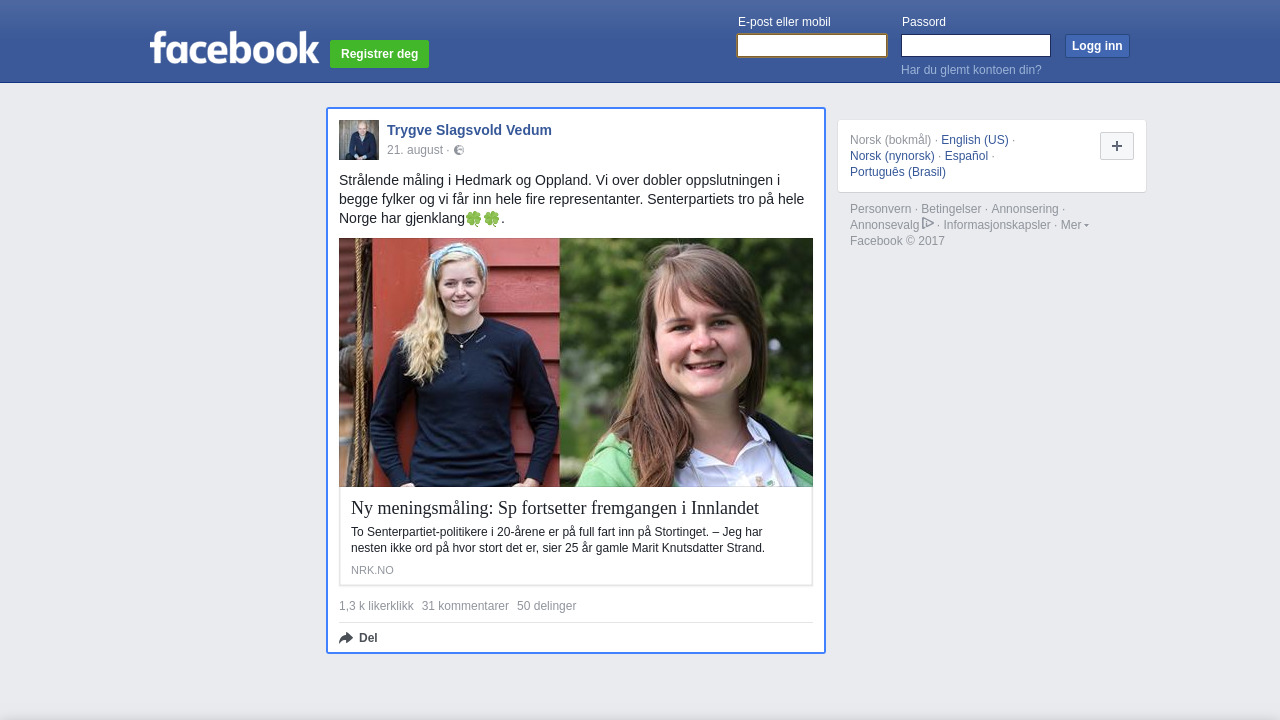Click the Logg inn button
1280x720 pixels.
(1097, 46)
